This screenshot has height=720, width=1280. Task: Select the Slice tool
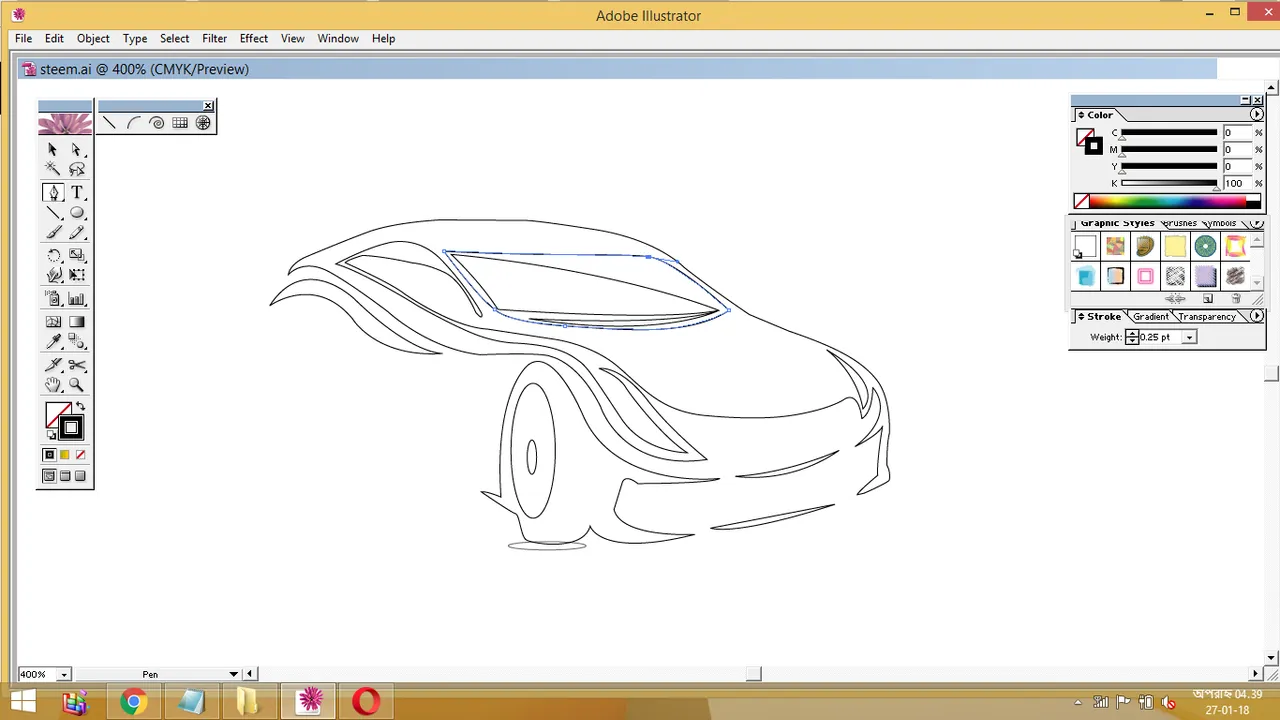click(x=53, y=364)
